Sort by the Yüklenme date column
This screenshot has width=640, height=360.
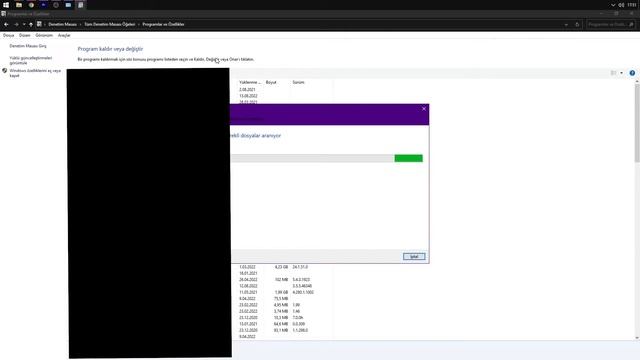[250, 82]
